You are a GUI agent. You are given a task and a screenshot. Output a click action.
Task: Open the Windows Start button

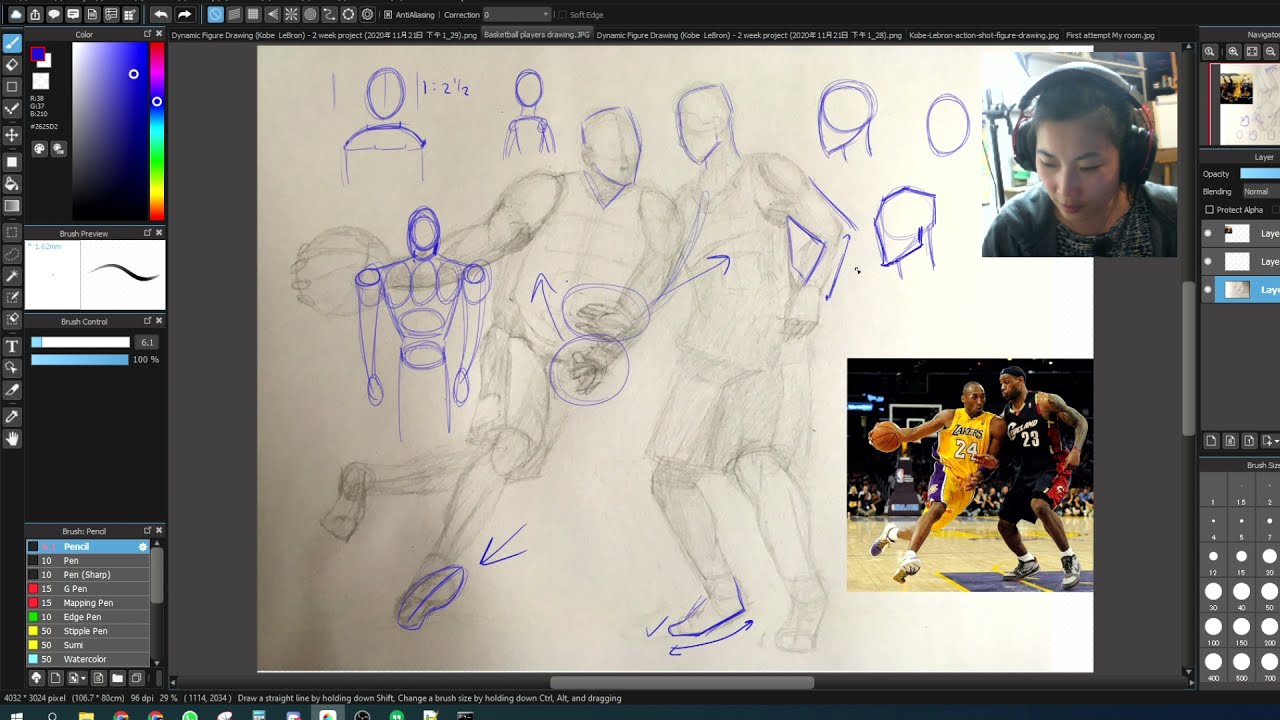[x=16, y=715]
